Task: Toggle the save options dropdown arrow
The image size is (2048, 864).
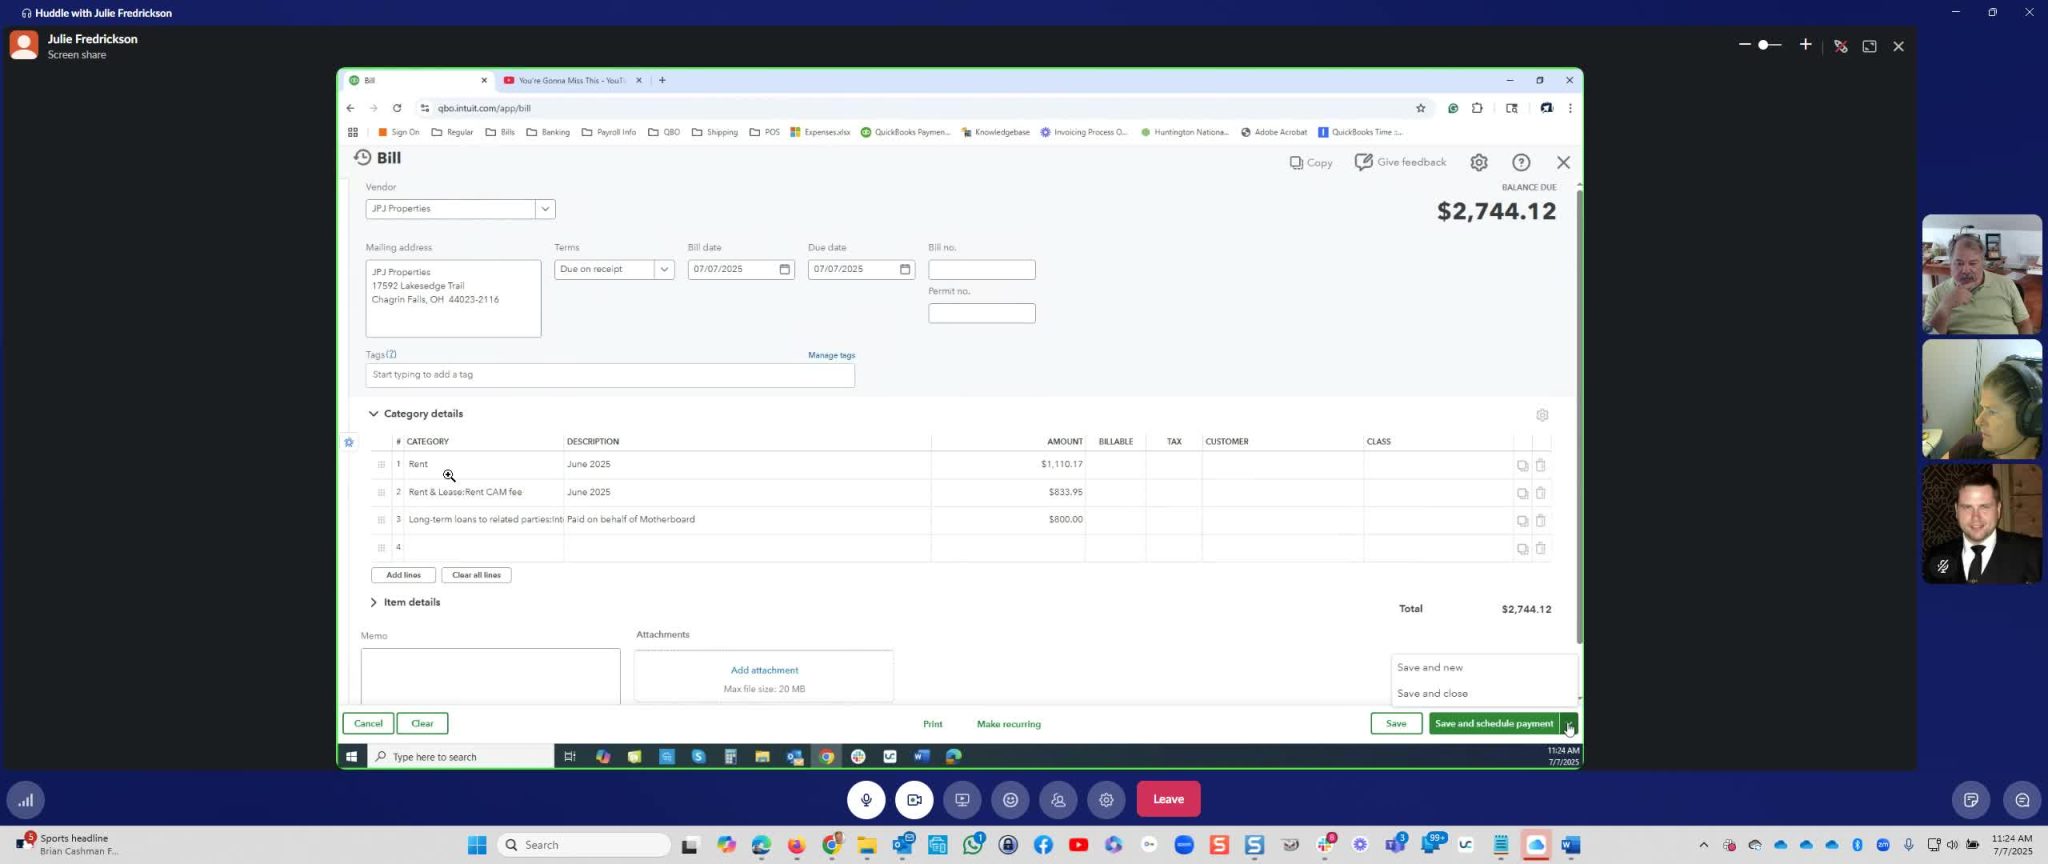Action: coord(1568,724)
